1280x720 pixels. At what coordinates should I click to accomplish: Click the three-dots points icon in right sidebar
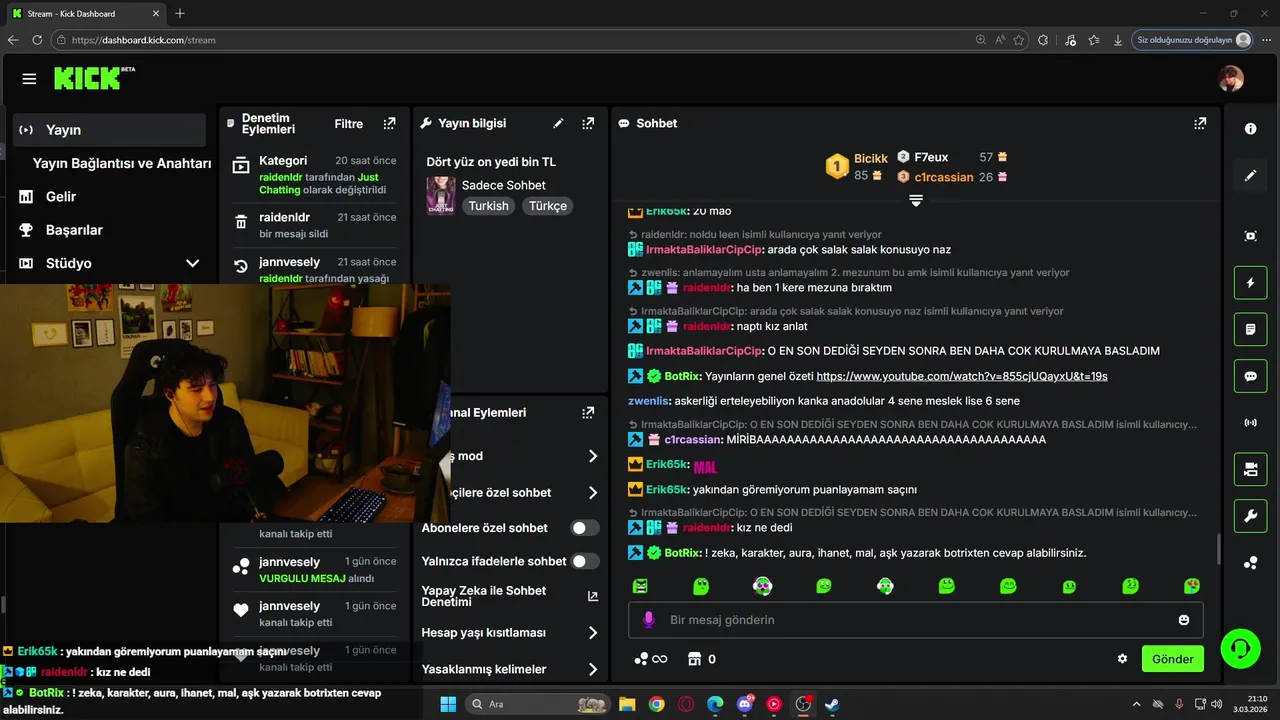[1250, 563]
